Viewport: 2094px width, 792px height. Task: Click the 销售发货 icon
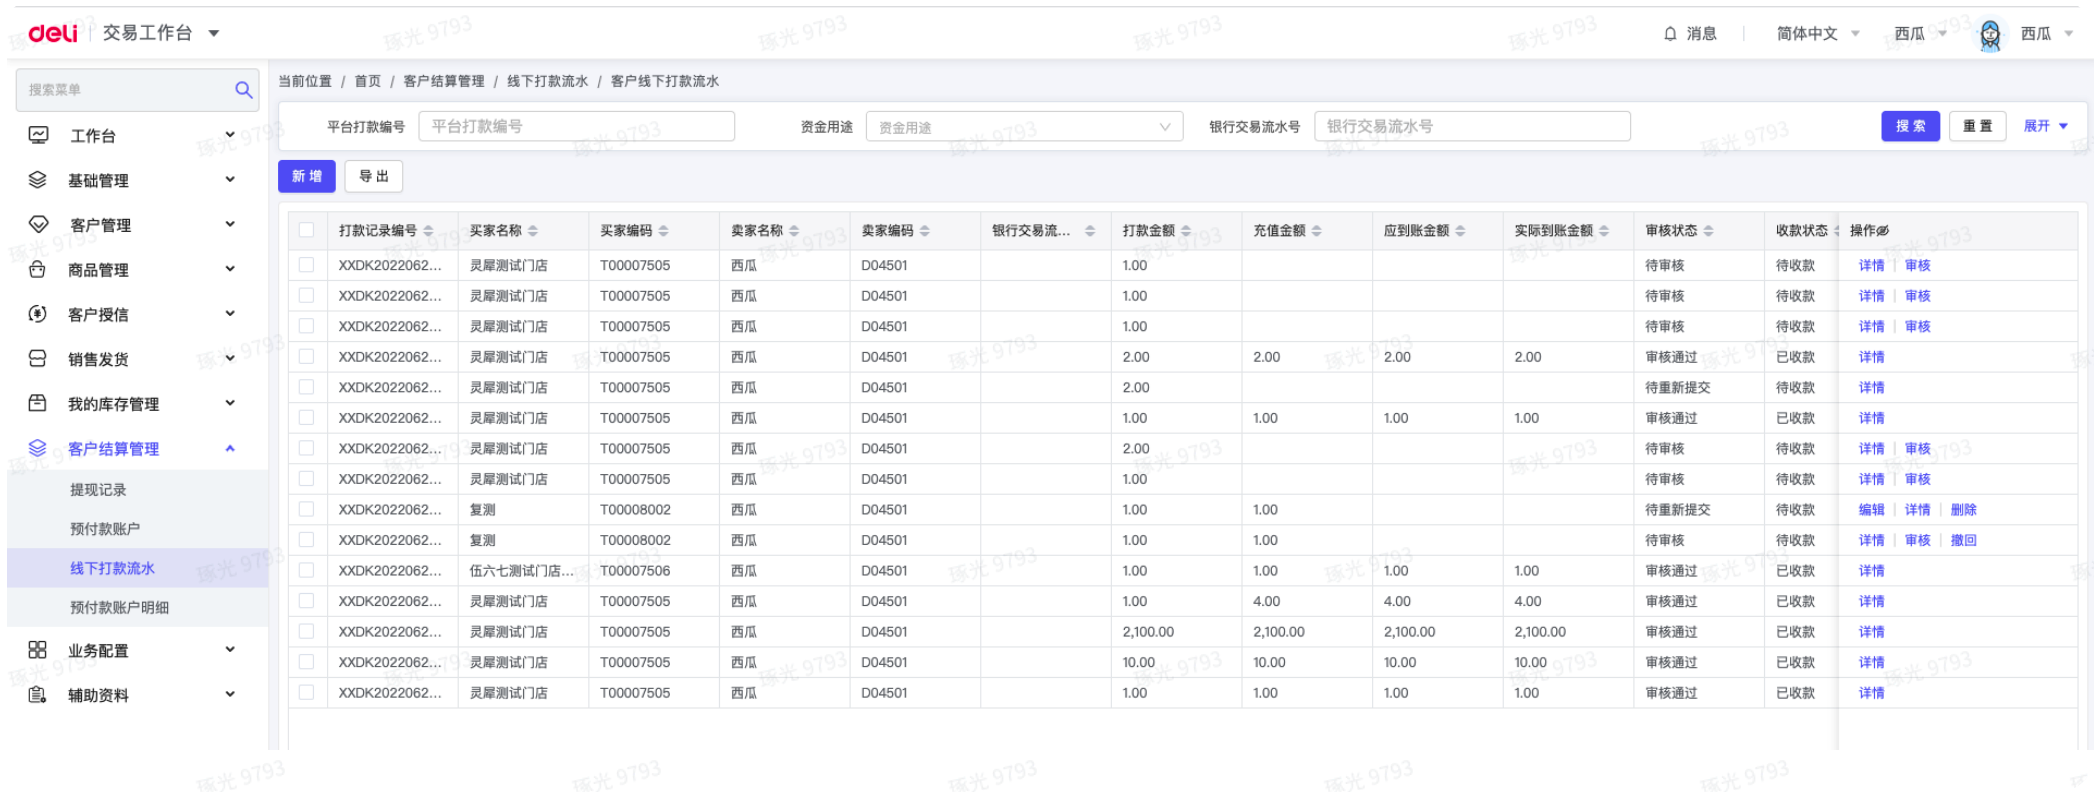tap(38, 358)
